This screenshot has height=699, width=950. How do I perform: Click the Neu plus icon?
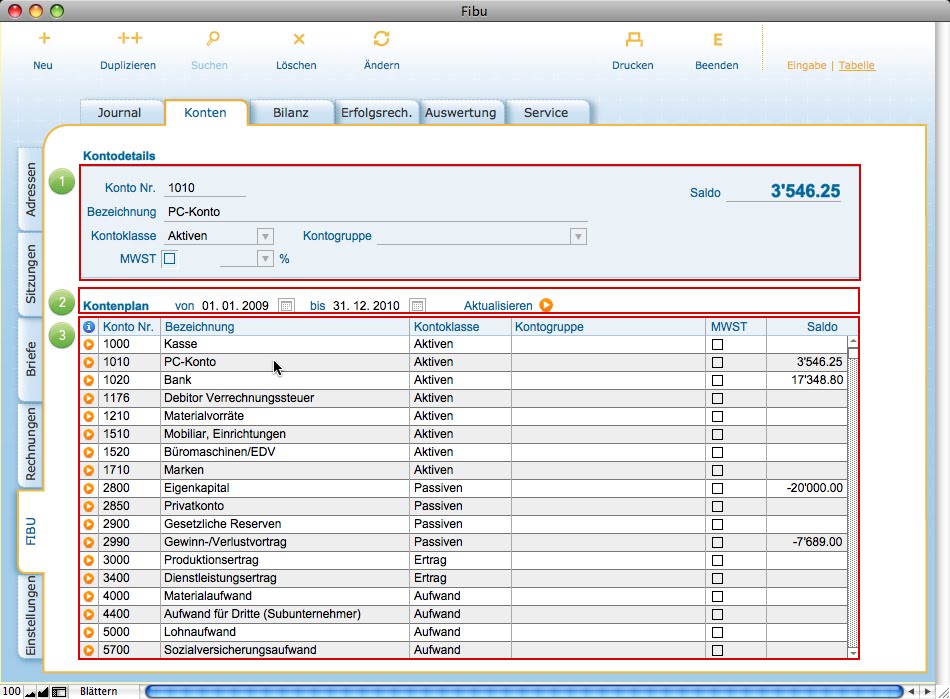pos(44,39)
